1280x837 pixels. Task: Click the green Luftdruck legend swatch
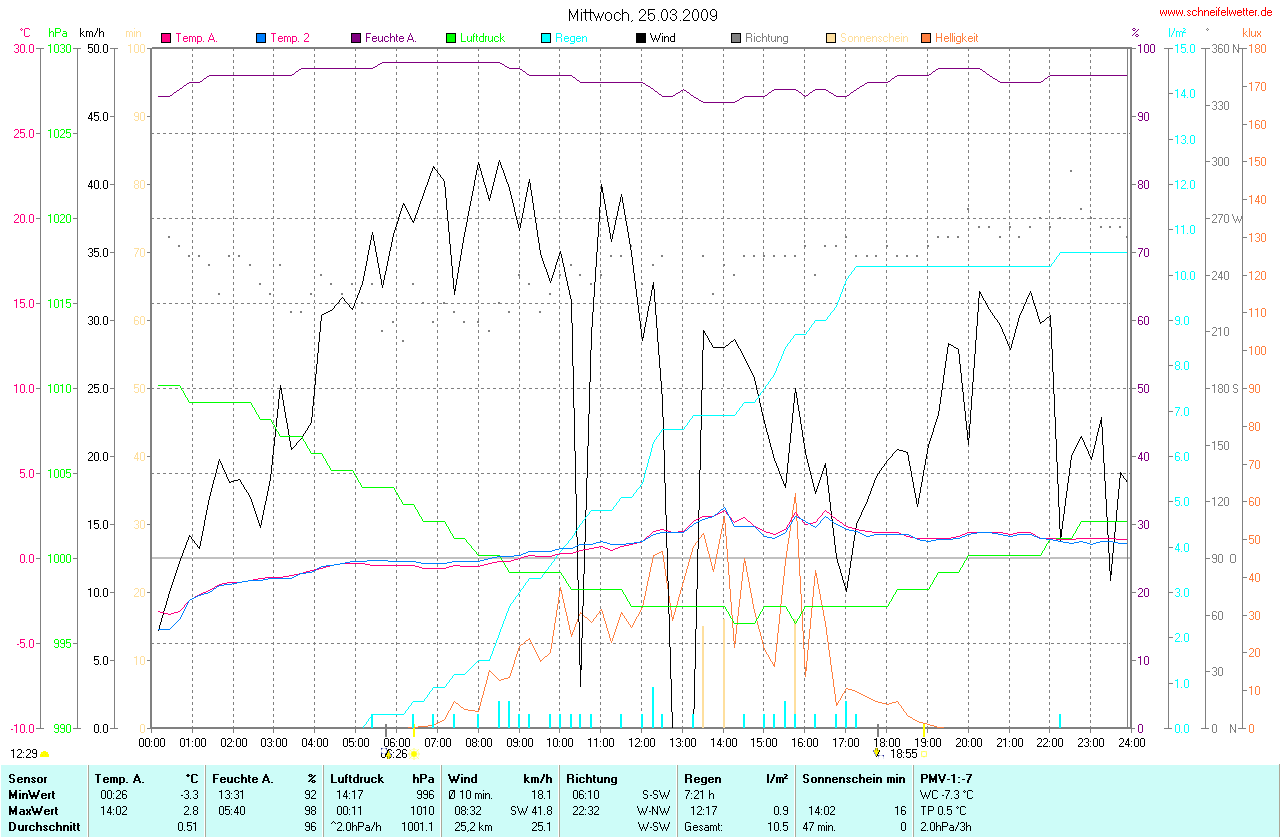(451, 38)
